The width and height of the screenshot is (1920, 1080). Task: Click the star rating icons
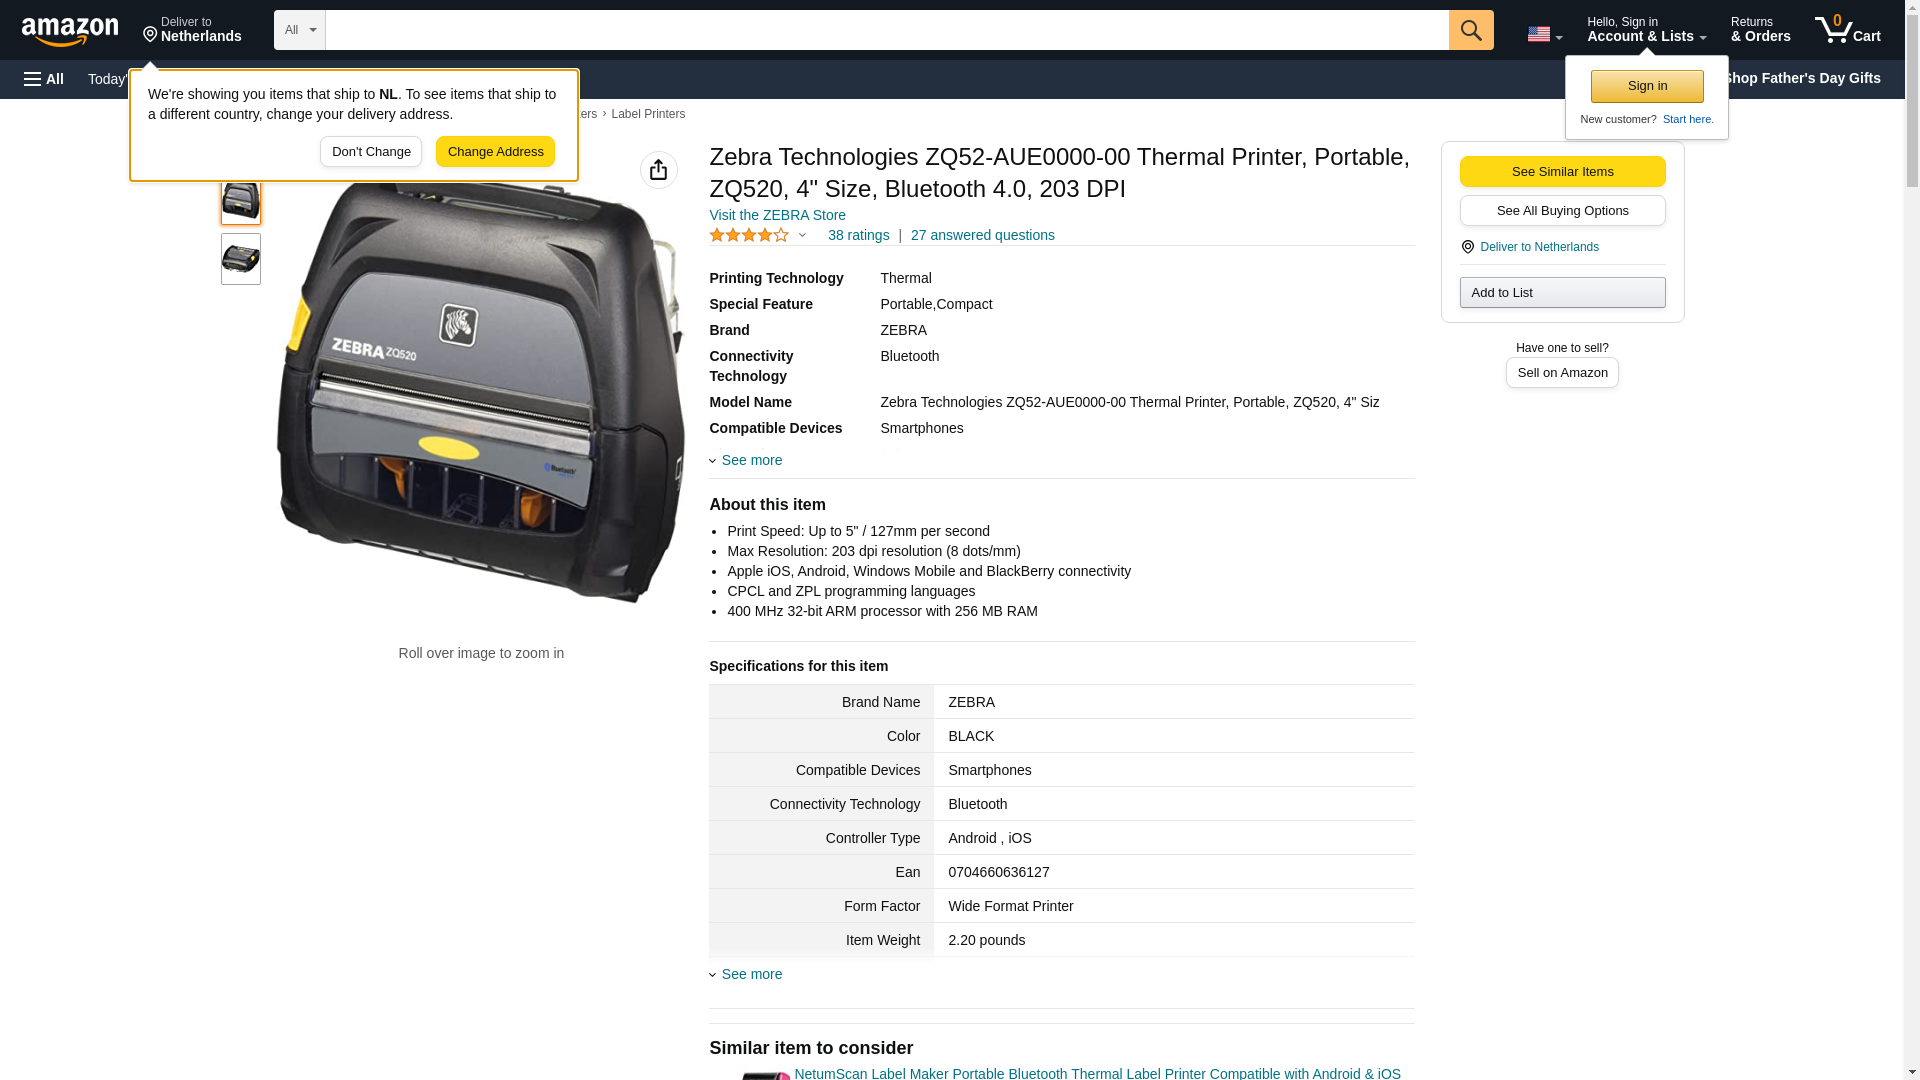pyautogui.click(x=749, y=235)
